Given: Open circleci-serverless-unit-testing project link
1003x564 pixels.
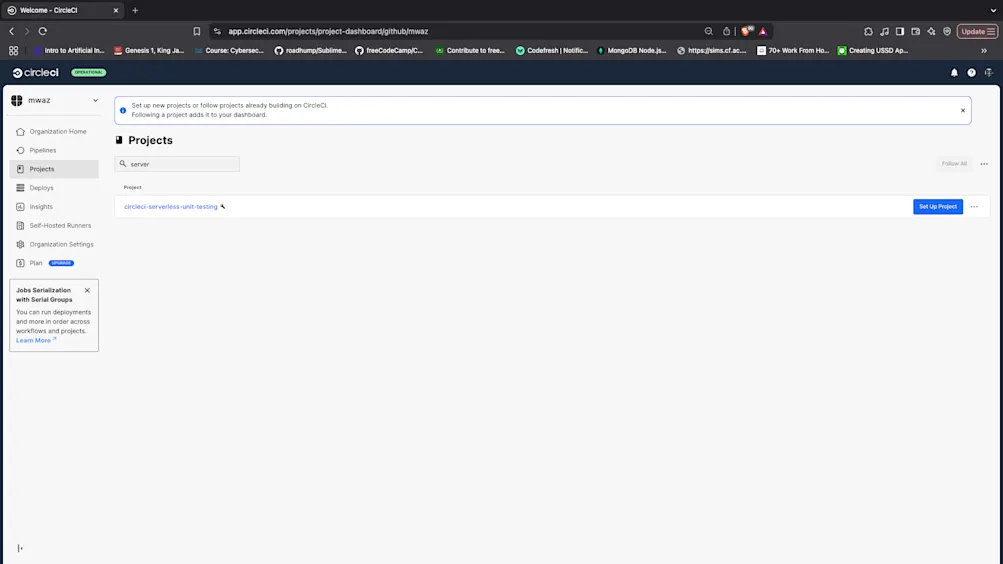Looking at the screenshot, I should coord(171,207).
